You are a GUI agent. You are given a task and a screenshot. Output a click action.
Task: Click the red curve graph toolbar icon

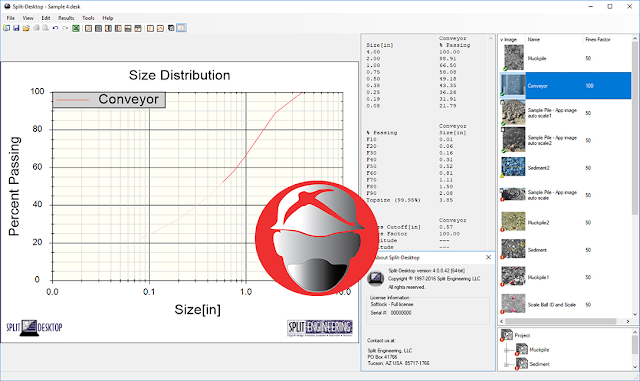pyautogui.click(x=160, y=28)
